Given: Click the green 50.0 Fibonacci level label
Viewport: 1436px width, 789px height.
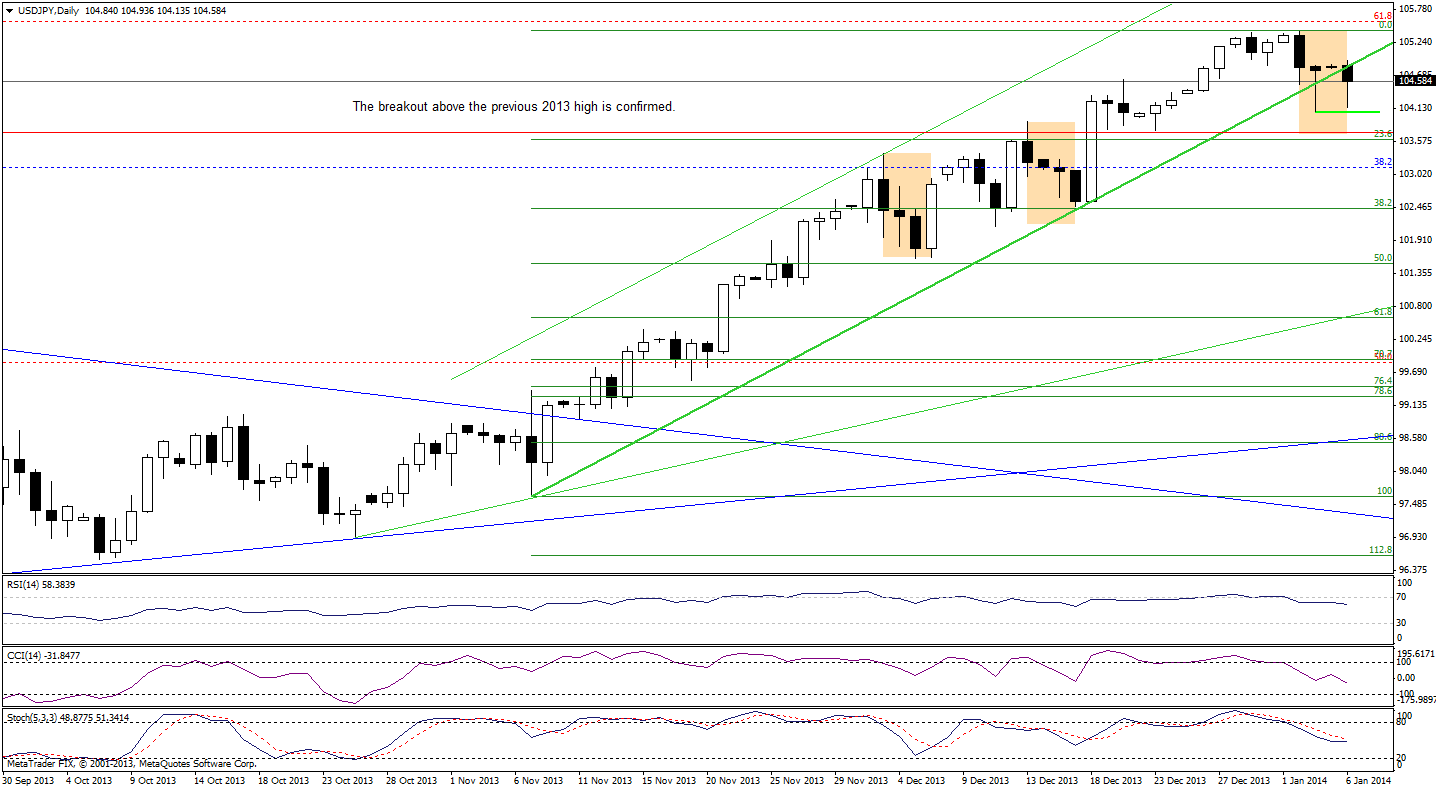Looking at the screenshot, I should (x=1383, y=258).
